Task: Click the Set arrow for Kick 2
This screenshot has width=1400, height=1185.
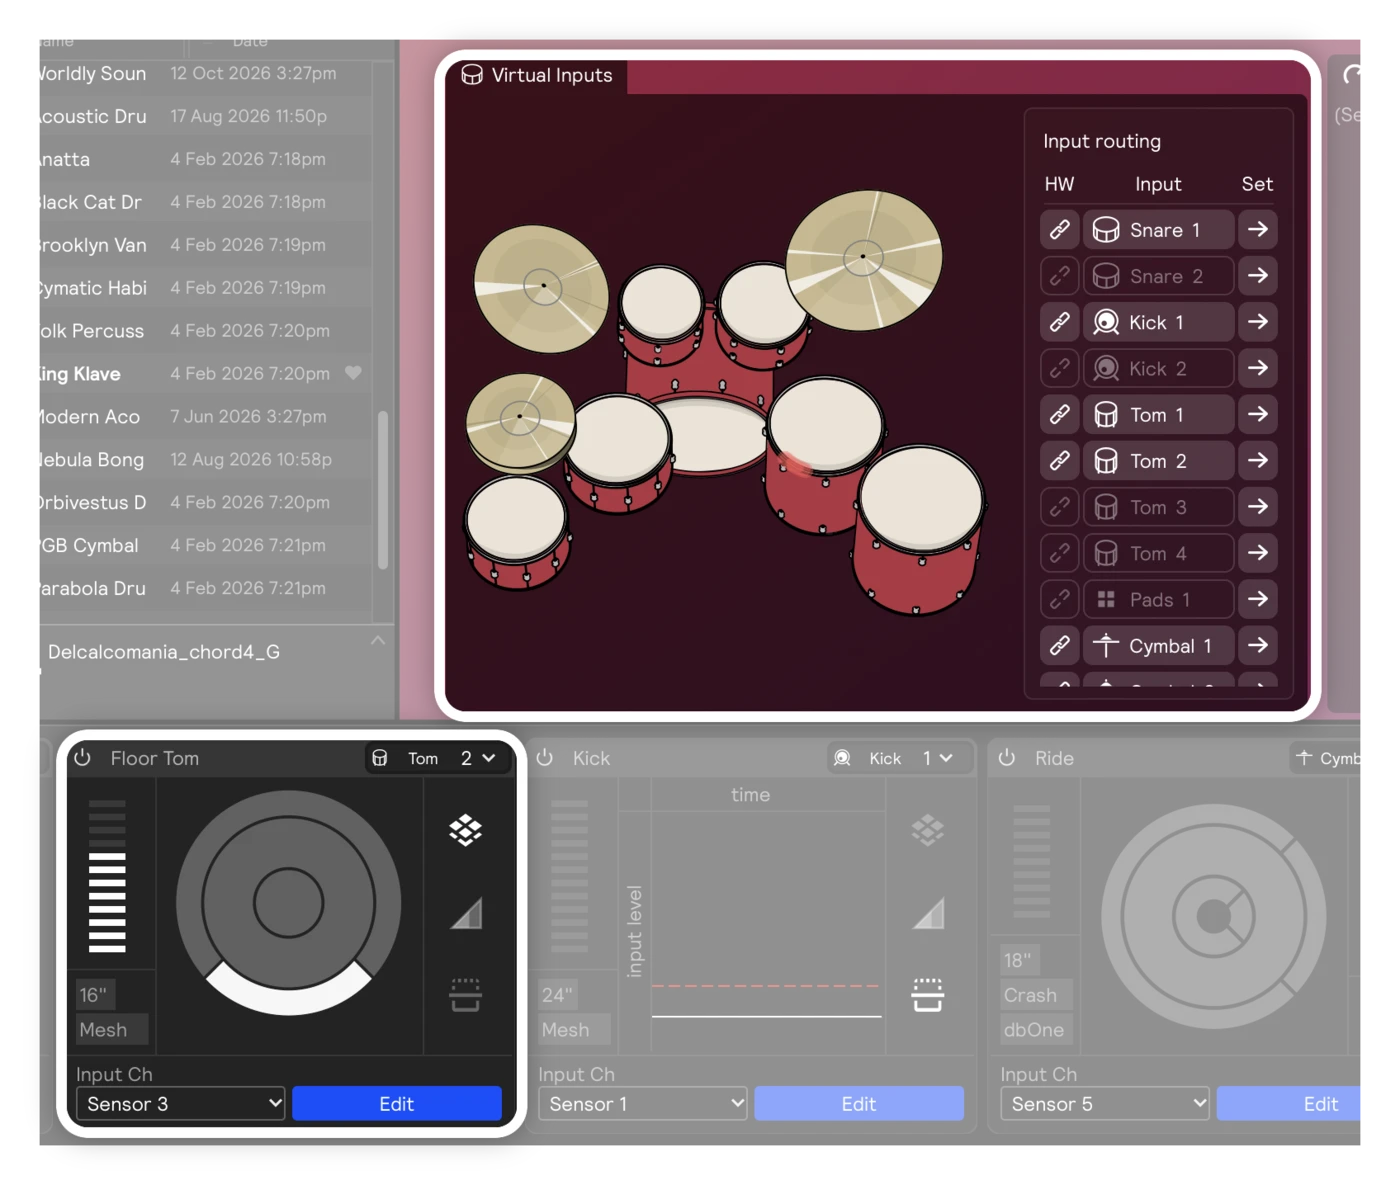Action: coord(1258,368)
